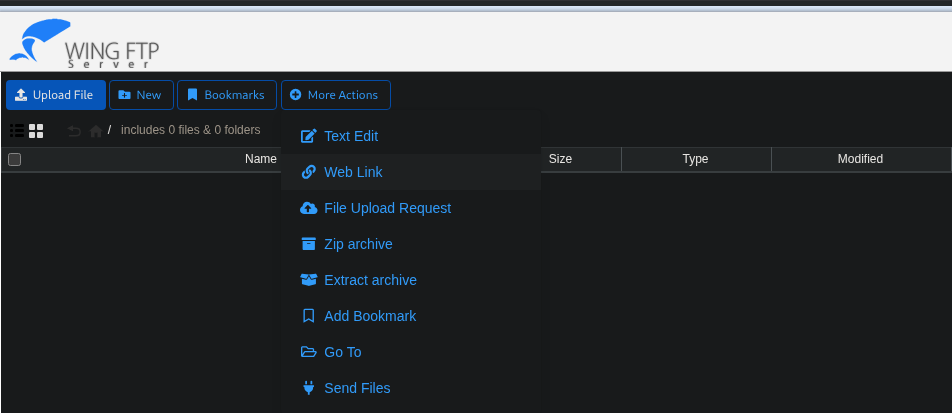
Task: Select File Upload Request menu entry
Action: [410, 208]
